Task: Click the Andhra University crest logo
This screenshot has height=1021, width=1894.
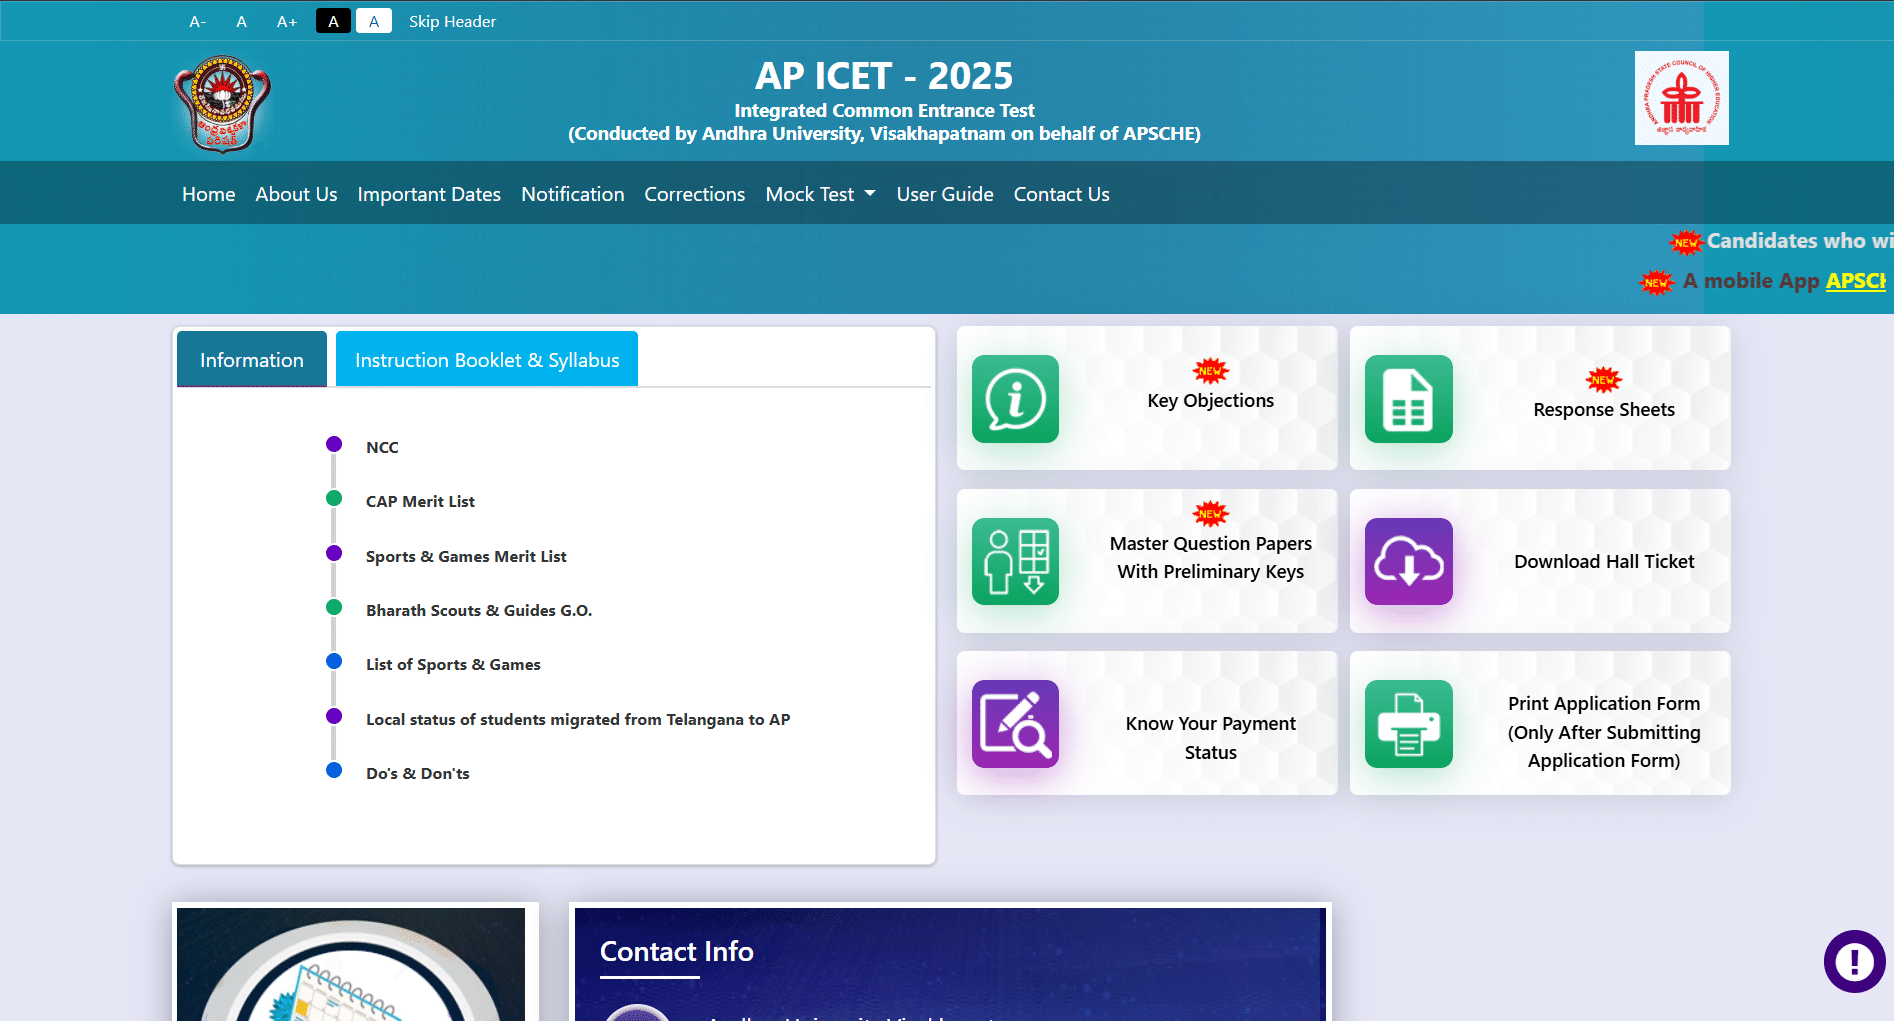Action: tap(222, 103)
